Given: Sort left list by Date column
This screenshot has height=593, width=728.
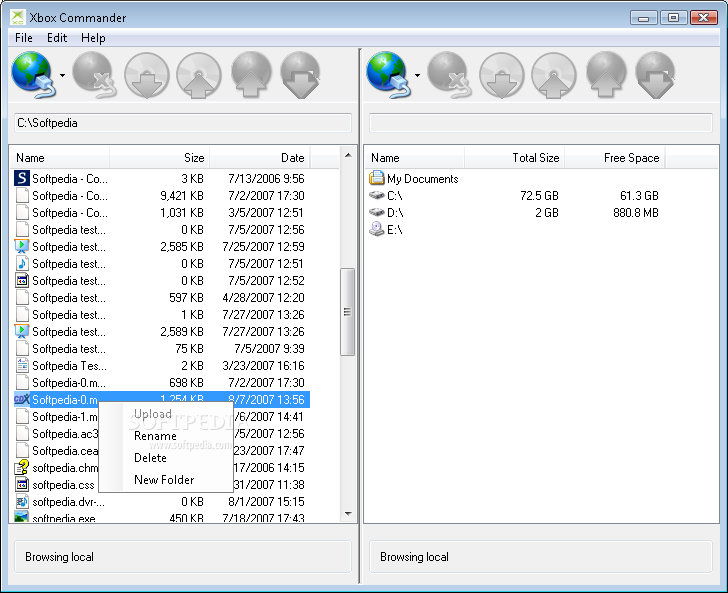Looking at the screenshot, I should (260, 158).
